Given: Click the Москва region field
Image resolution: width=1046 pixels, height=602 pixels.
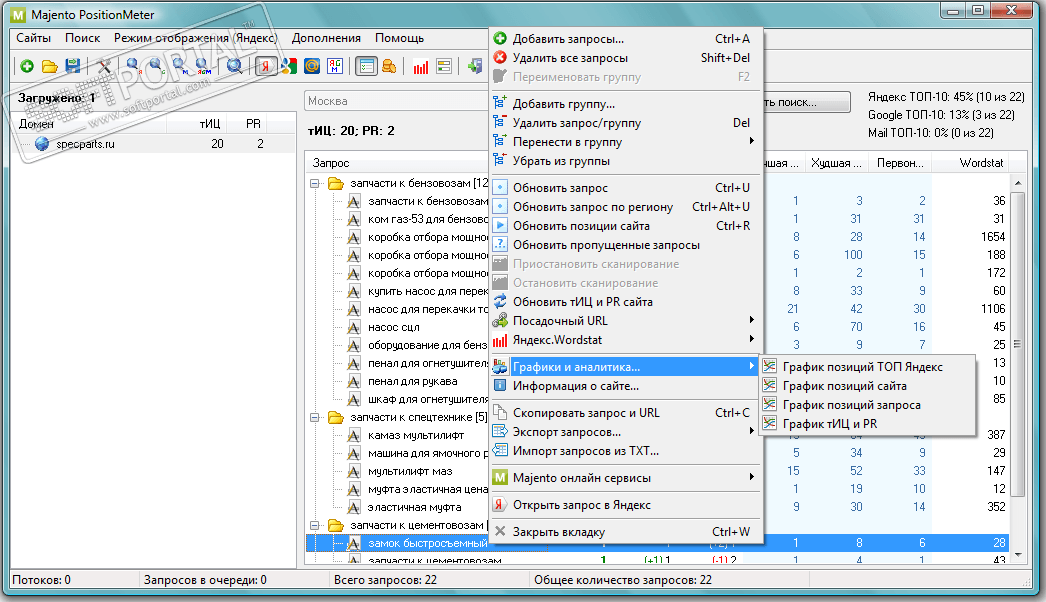Looking at the screenshot, I should 397,101.
